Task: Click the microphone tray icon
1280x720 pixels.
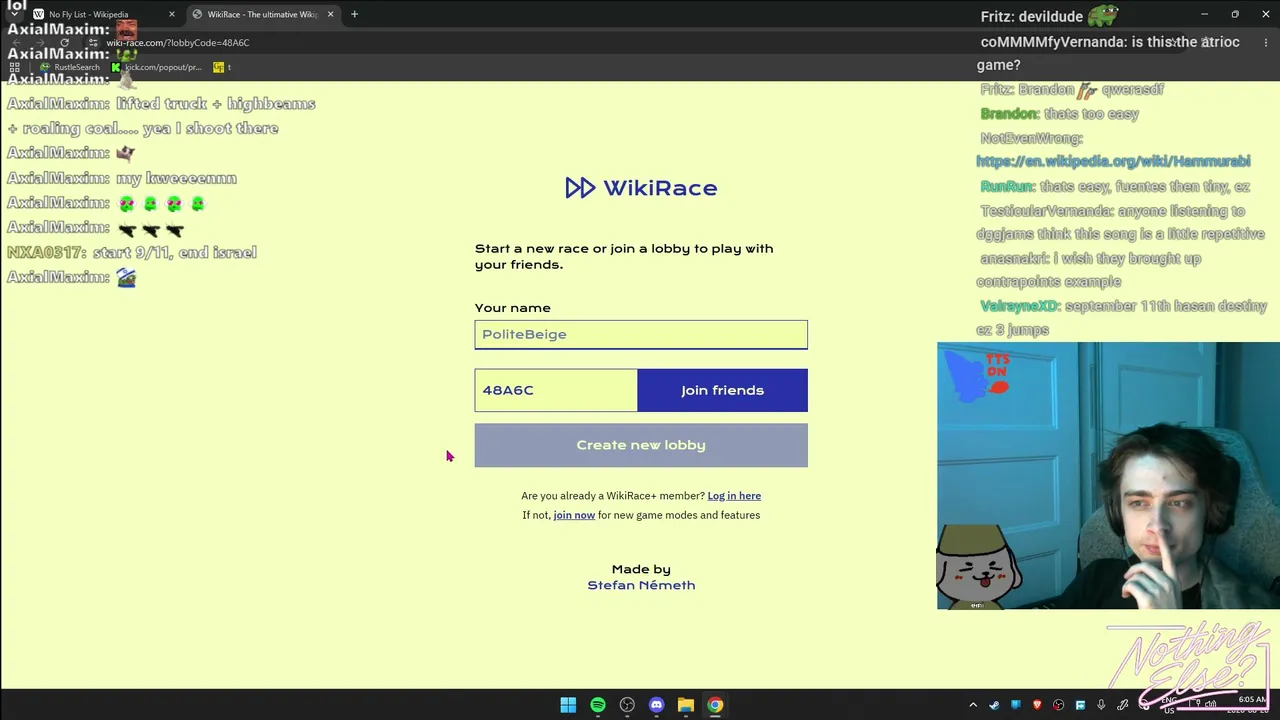Action: [x=1101, y=705]
